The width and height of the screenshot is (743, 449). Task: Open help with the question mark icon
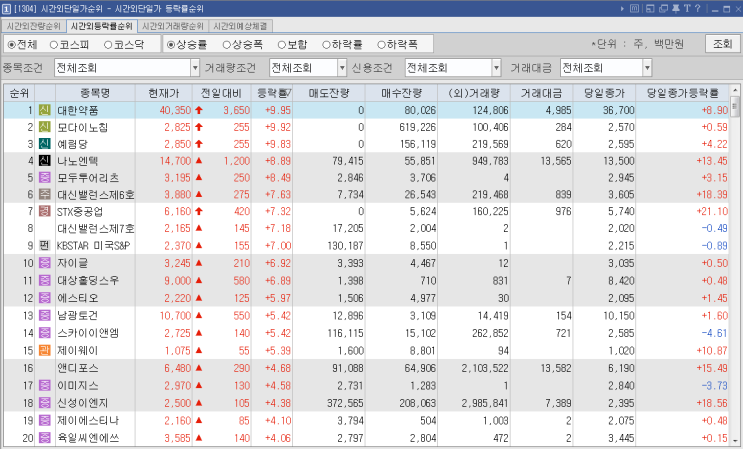click(698, 9)
